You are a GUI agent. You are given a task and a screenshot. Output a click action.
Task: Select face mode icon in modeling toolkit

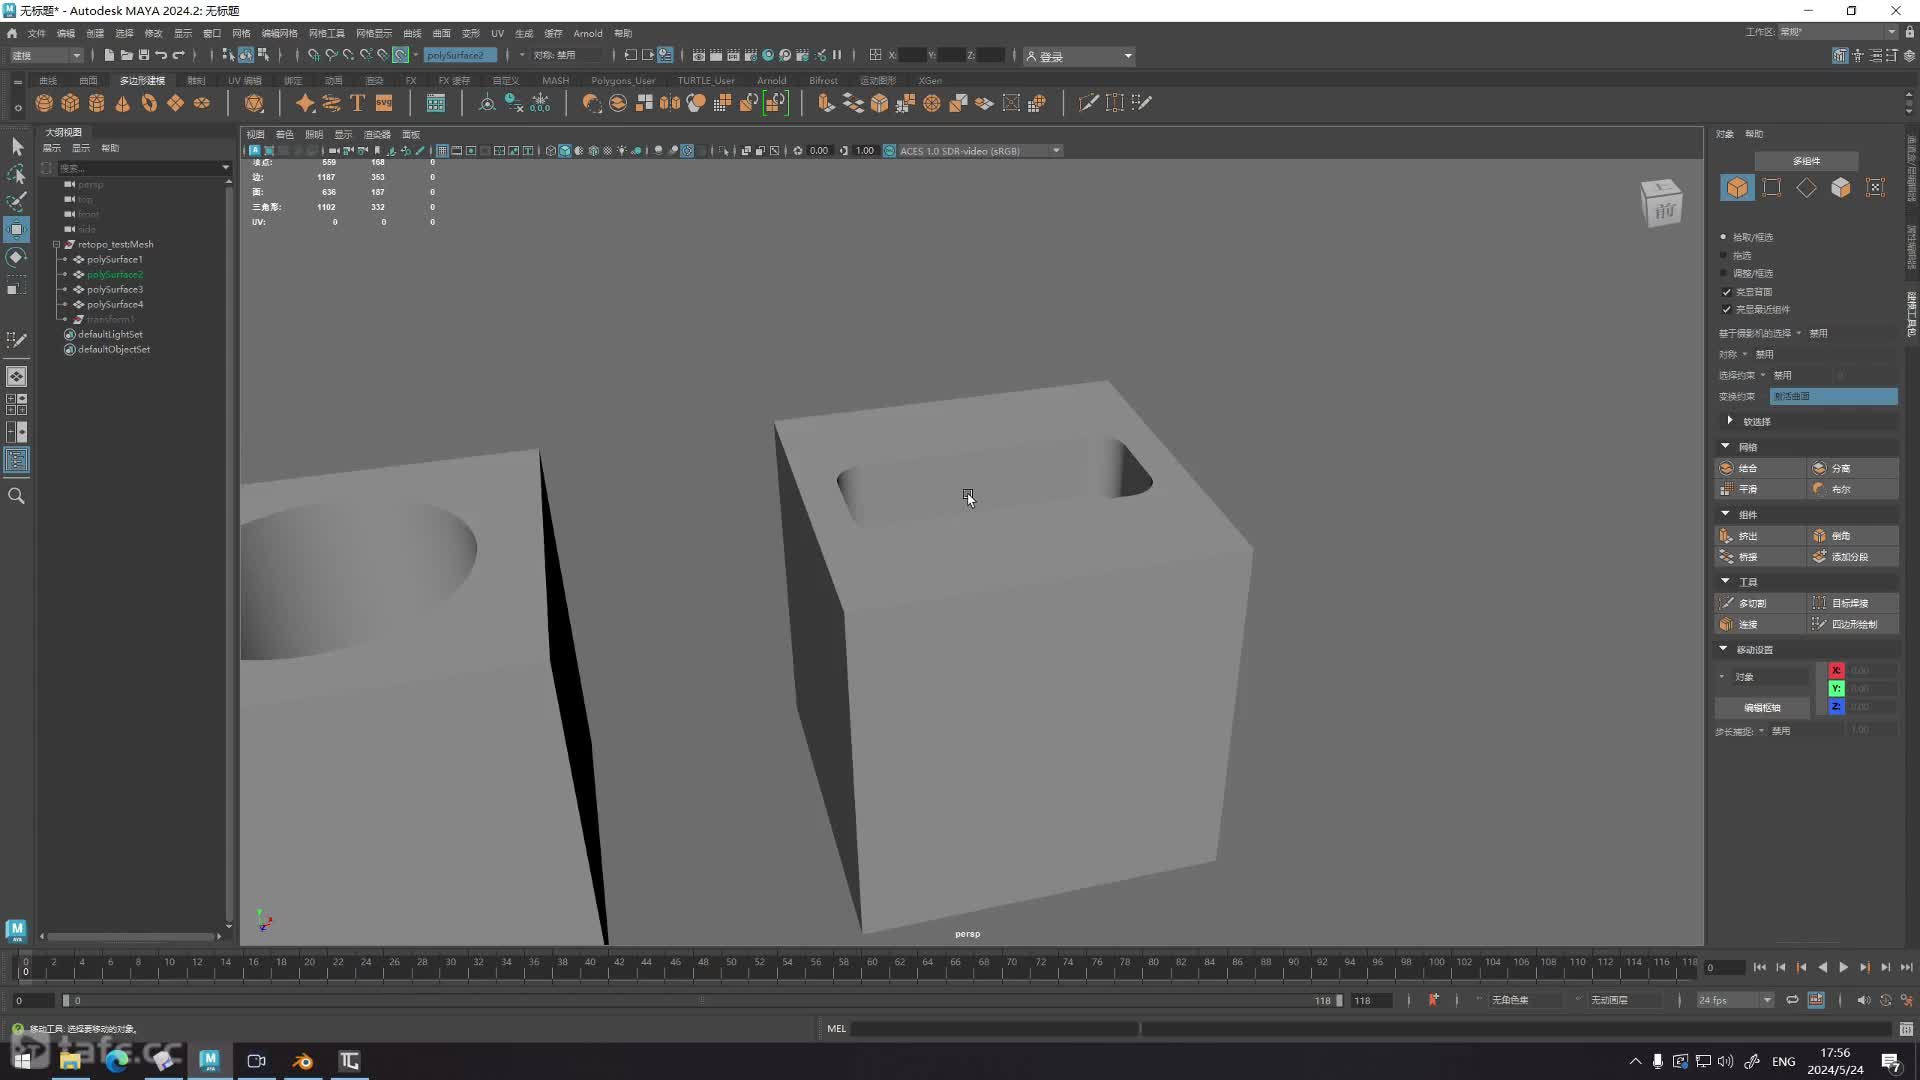[x=1841, y=188]
